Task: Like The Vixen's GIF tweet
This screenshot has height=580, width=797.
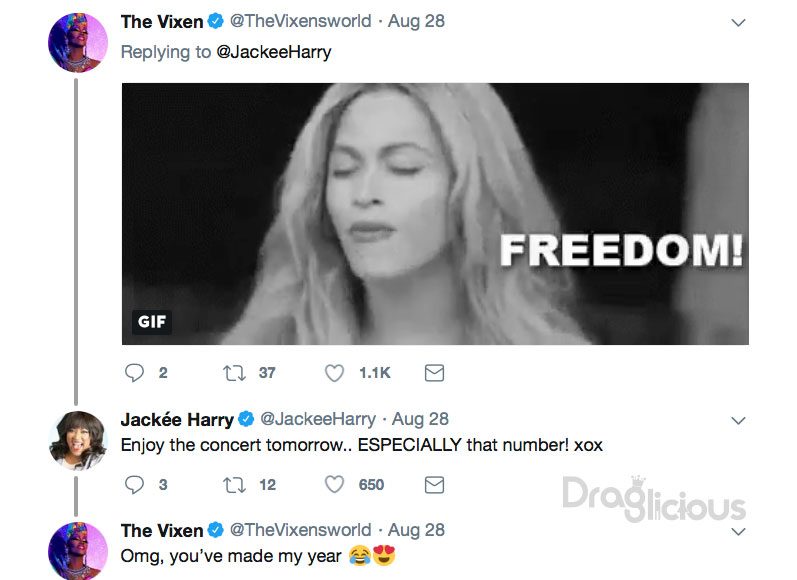Action: click(x=334, y=373)
